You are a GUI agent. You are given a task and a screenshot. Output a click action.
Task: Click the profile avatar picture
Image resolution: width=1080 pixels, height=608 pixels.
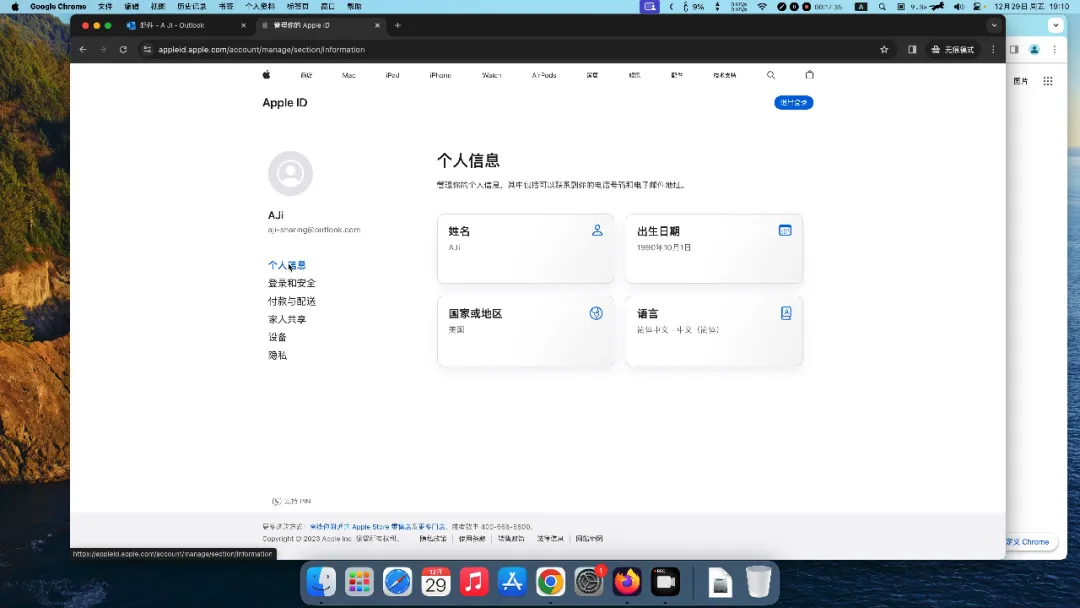(x=290, y=174)
